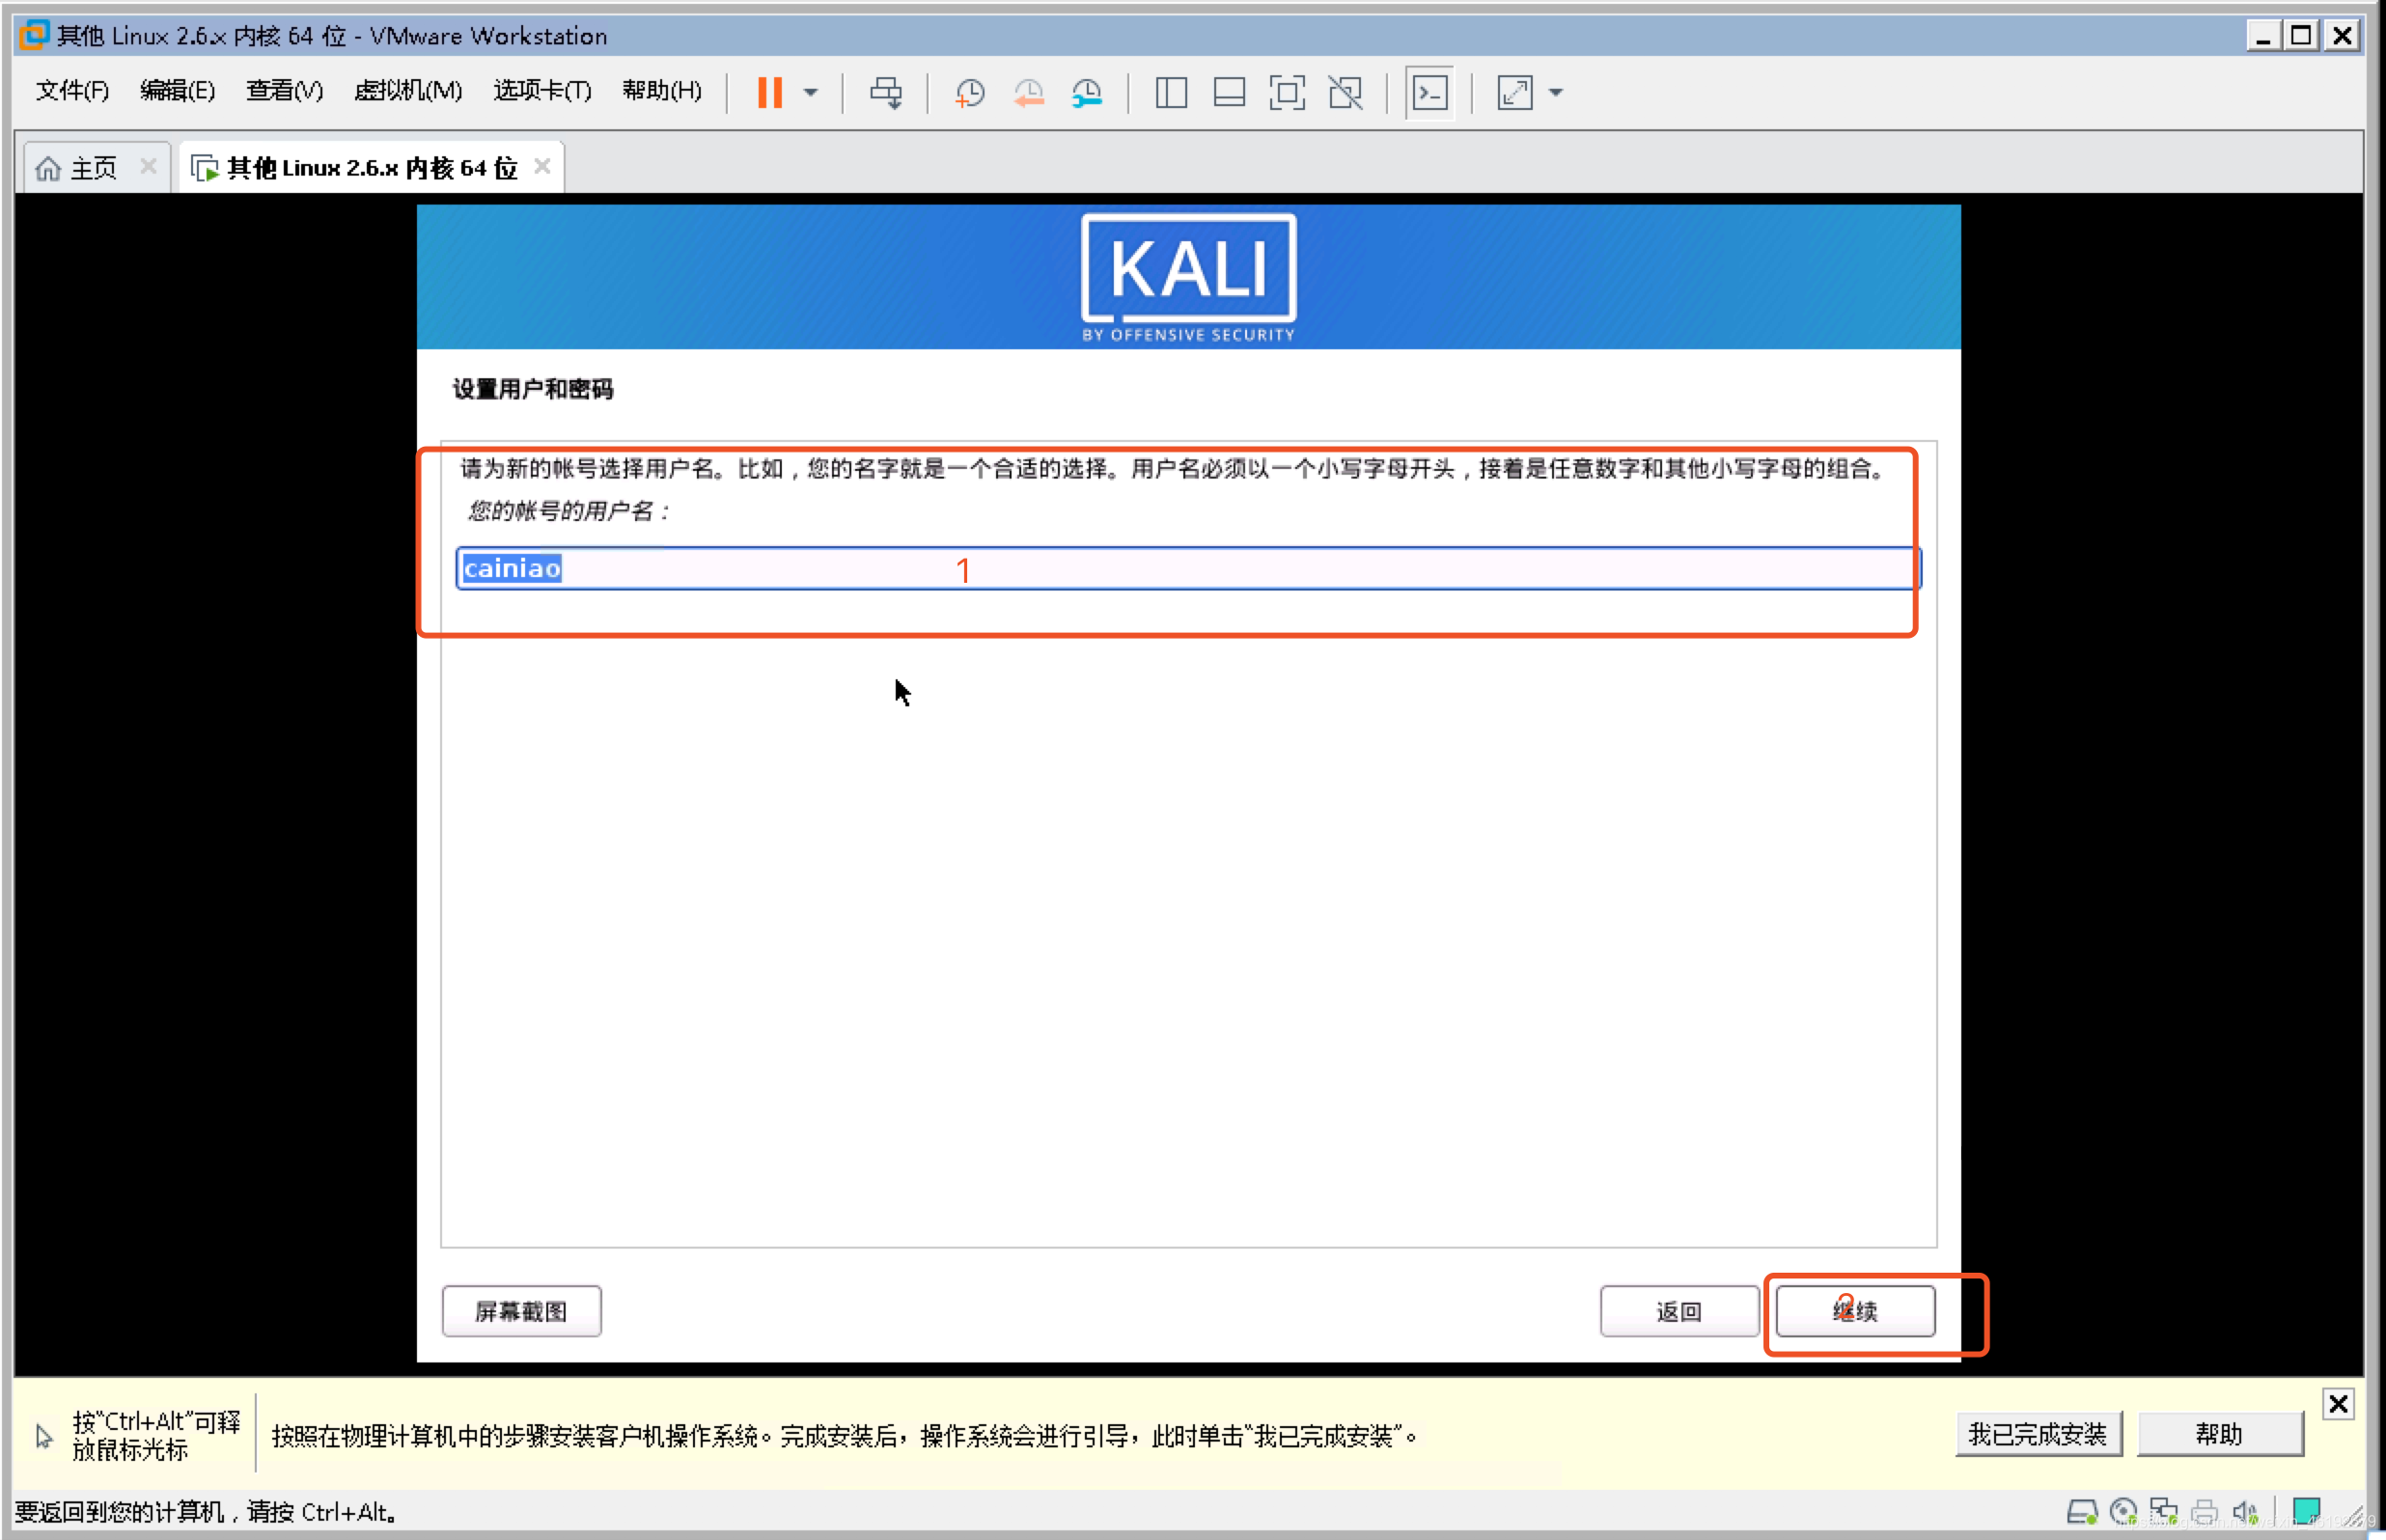
Task: Open the 帮助(H) menu
Action: [662, 91]
